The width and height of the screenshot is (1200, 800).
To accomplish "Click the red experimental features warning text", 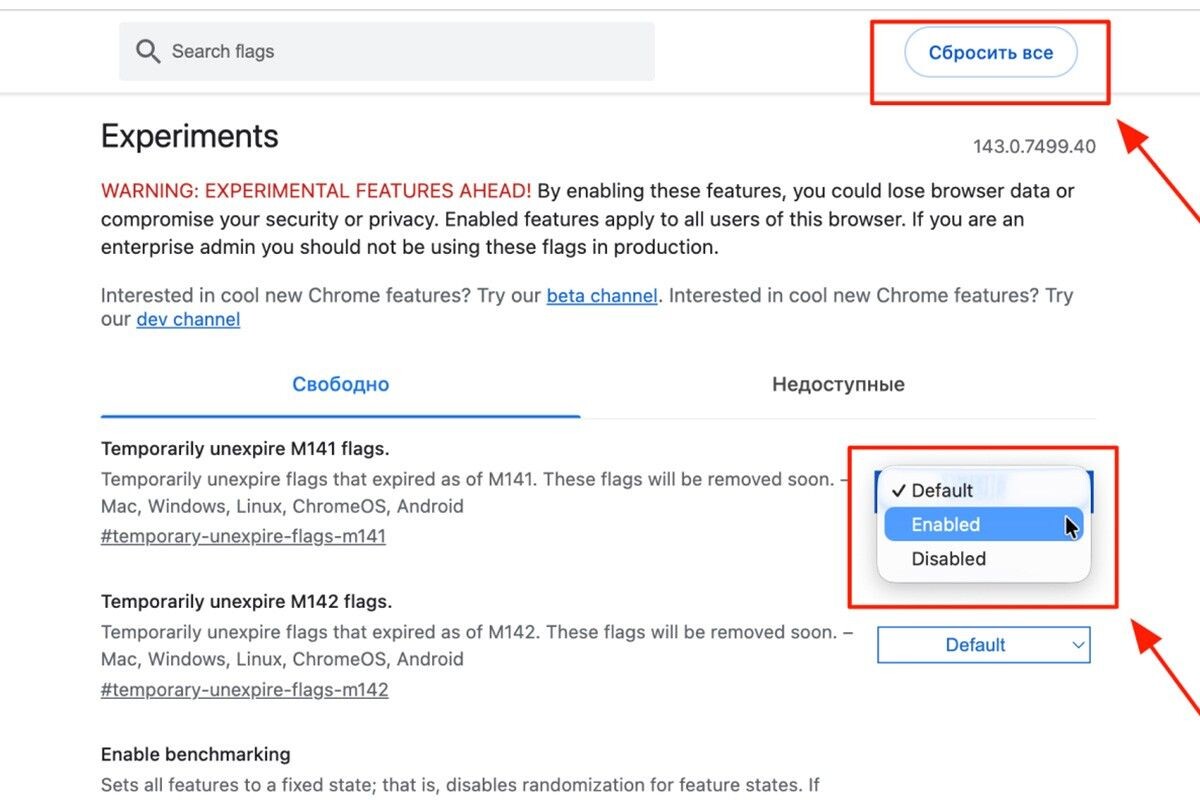I will [316, 191].
